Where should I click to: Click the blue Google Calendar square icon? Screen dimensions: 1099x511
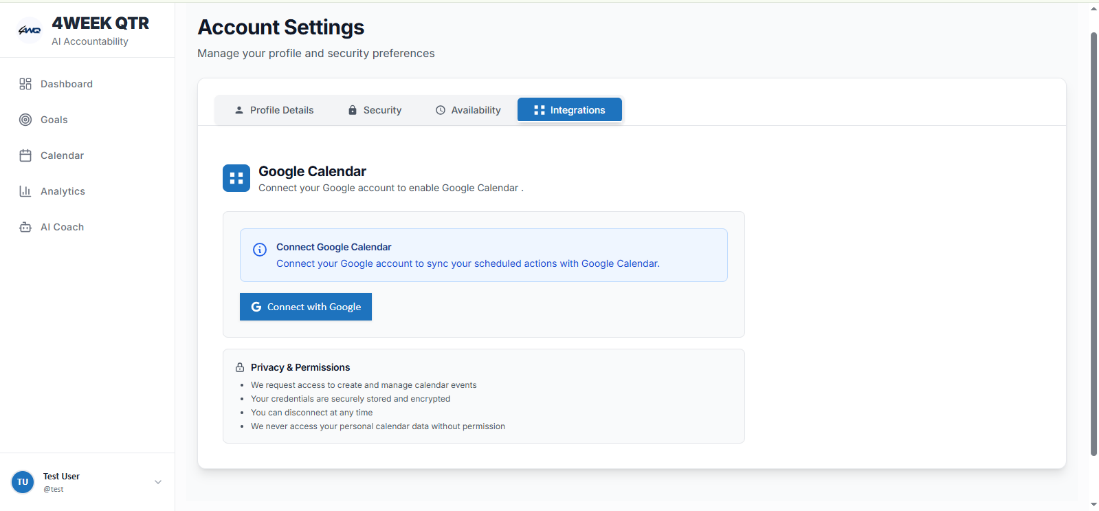(236, 178)
